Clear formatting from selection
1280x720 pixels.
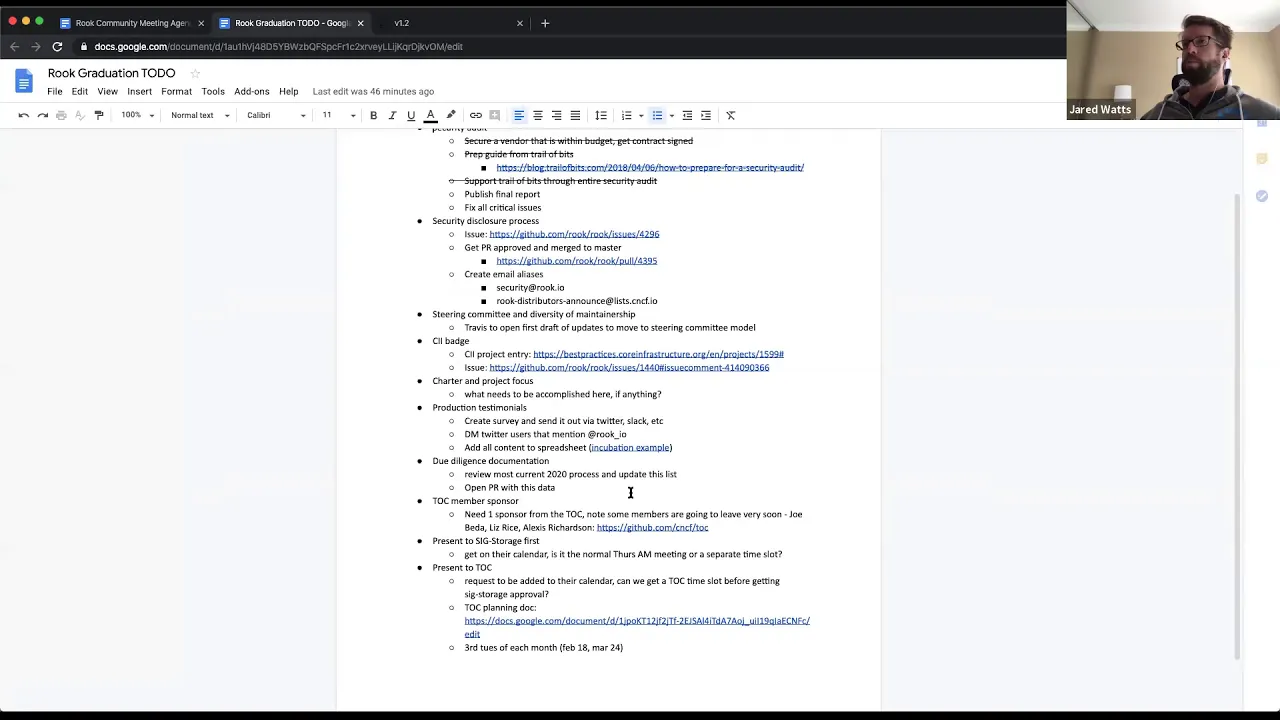pyautogui.click(x=730, y=115)
